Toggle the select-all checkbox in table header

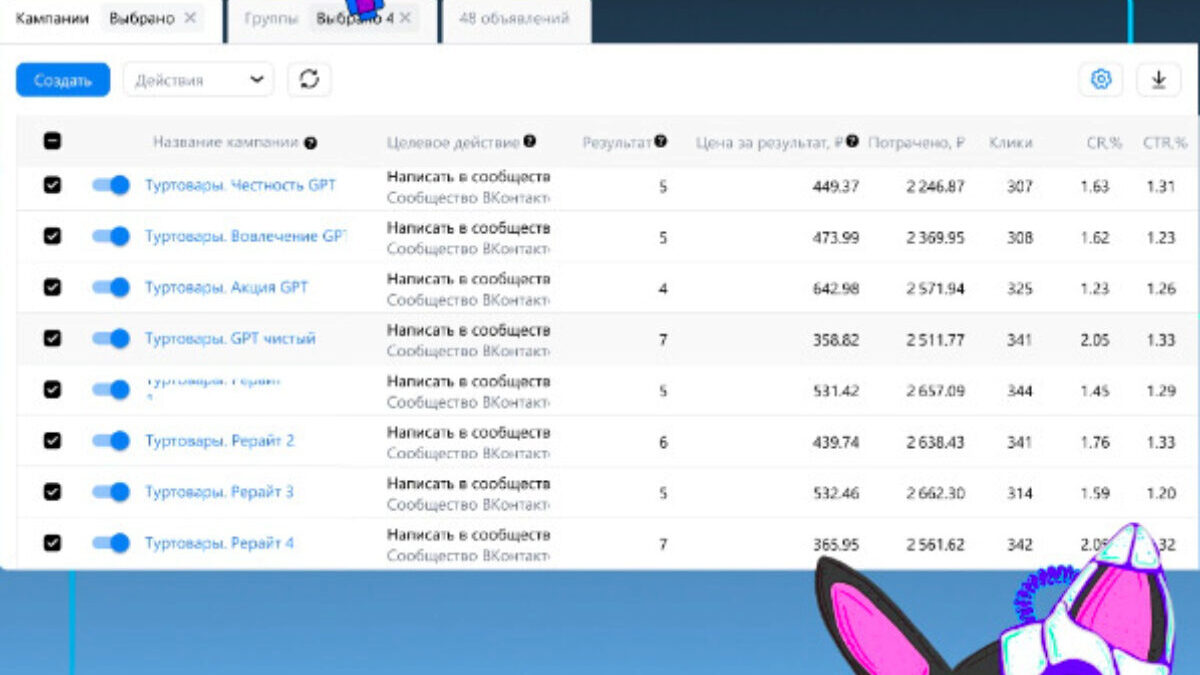click(x=53, y=142)
